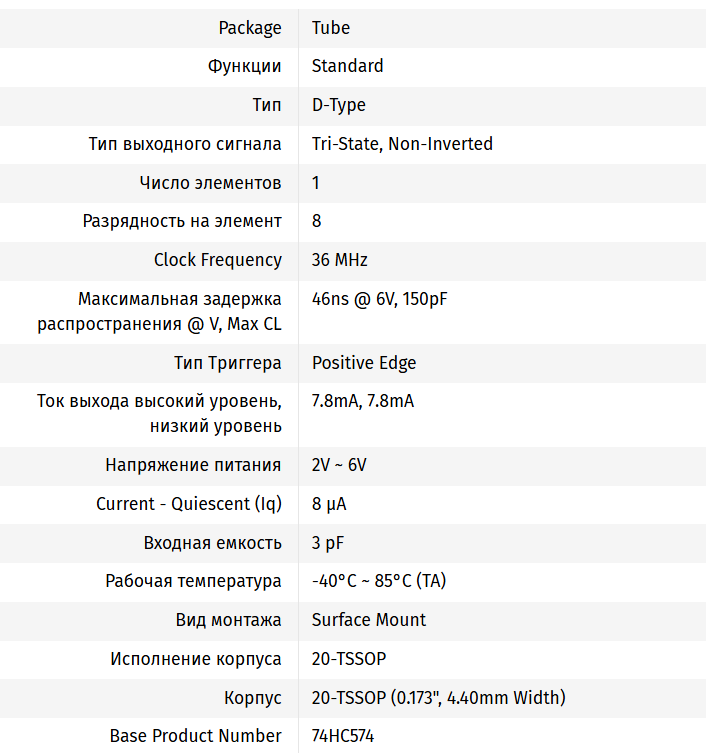The width and height of the screenshot is (706, 753).
Task: Select the 74HC574 base product number
Action: click(x=343, y=736)
